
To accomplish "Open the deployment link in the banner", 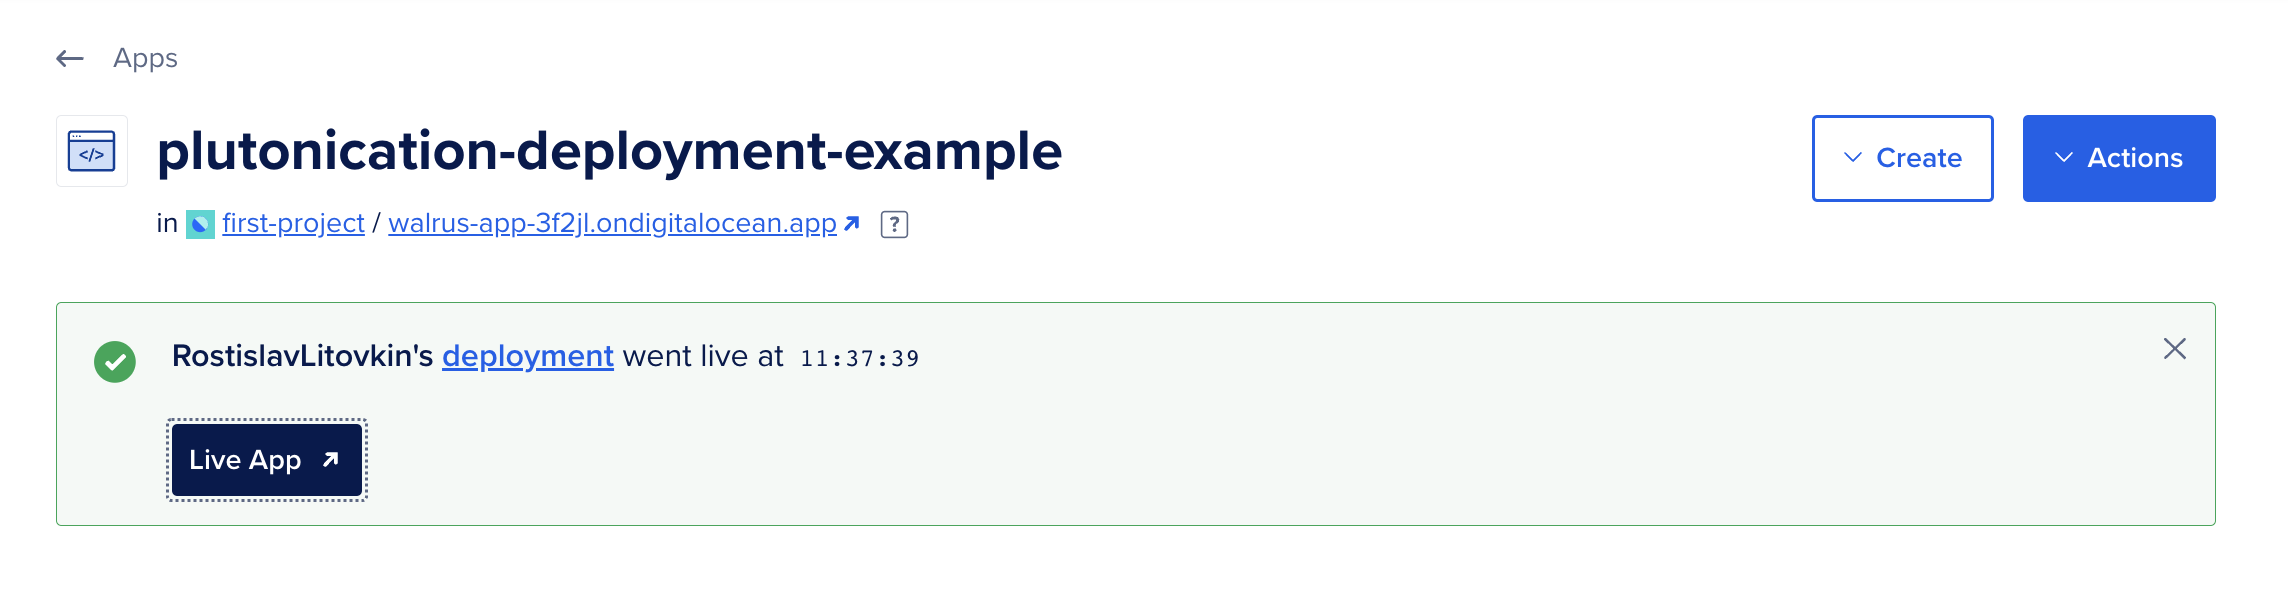I will (x=528, y=356).
